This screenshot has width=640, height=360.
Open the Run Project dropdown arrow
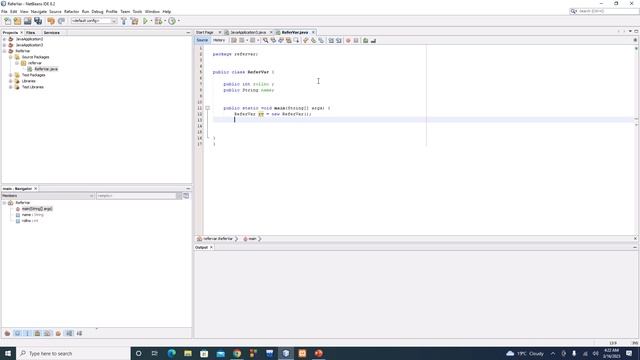[151, 21]
